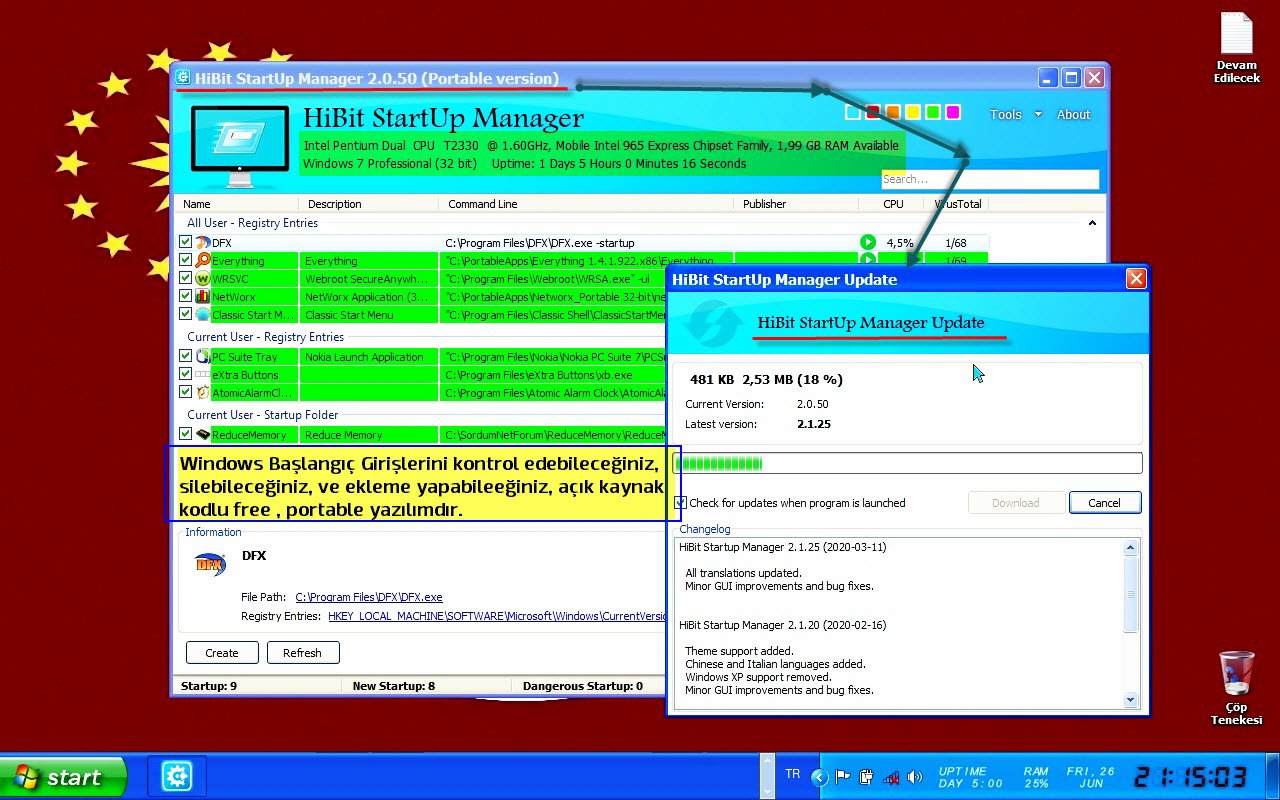
Task: Uncheck the Everything startup entry
Action: pos(186,261)
